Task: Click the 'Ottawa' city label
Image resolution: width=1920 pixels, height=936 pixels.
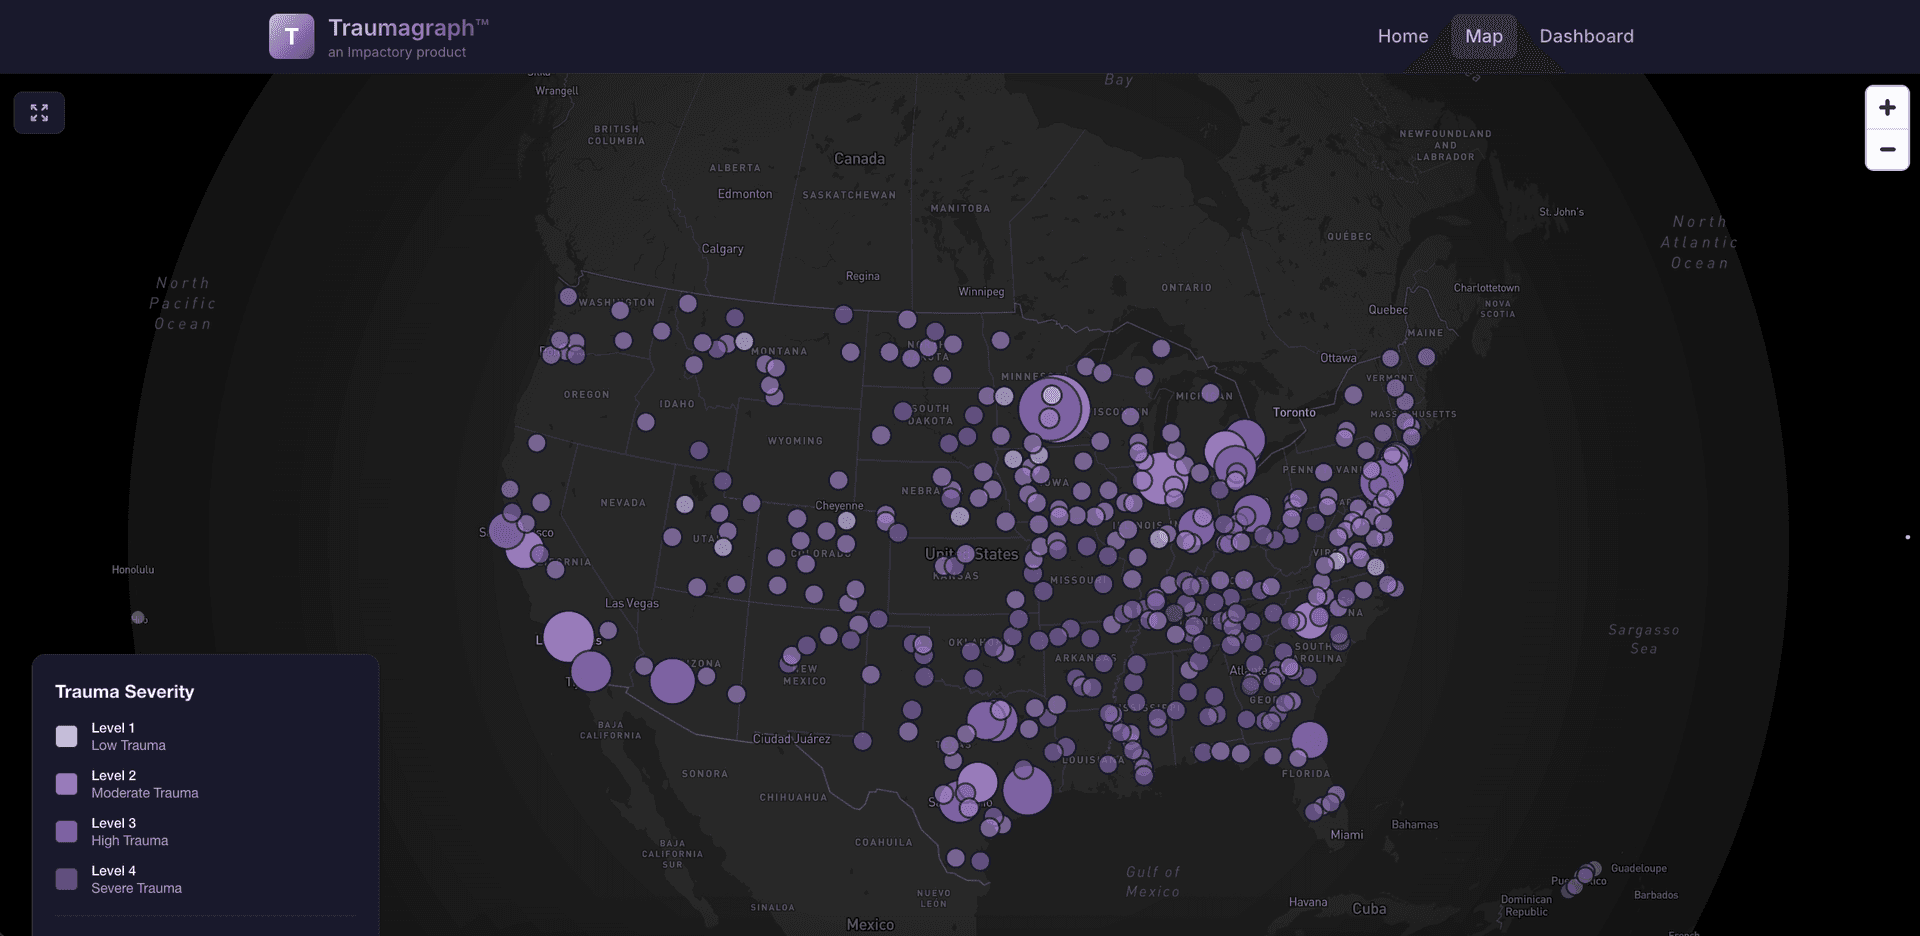Action: click(x=1338, y=358)
